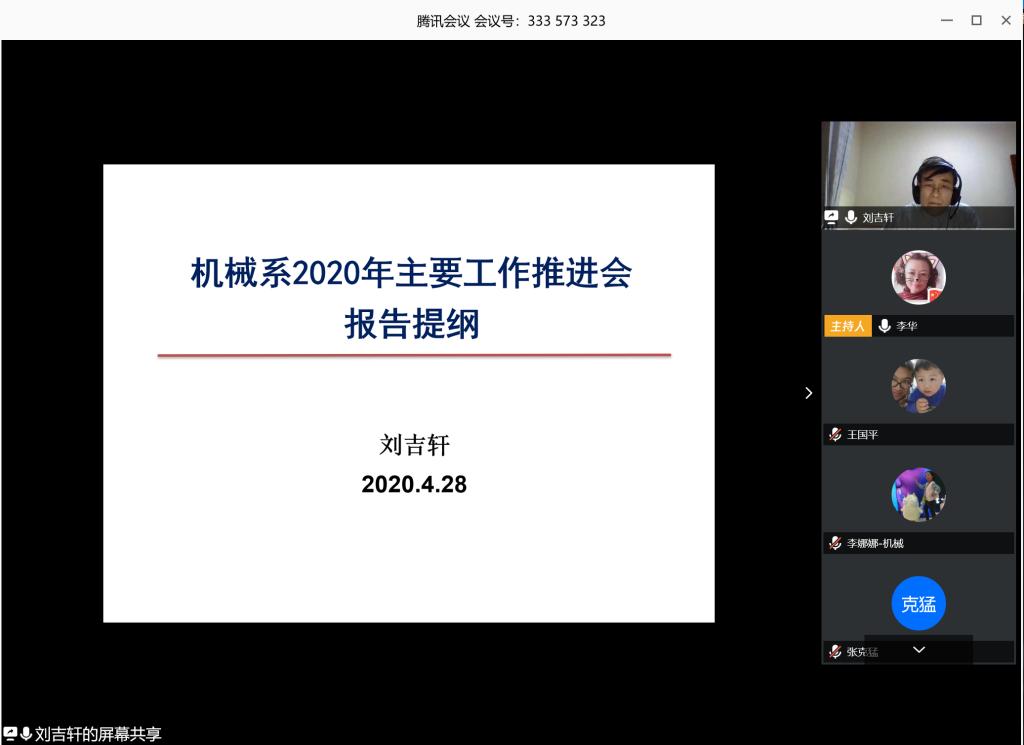Click the muted mic icon beside 王国平
The height and width of the screenshot is (745, 1024).
(x=835, y=435)
